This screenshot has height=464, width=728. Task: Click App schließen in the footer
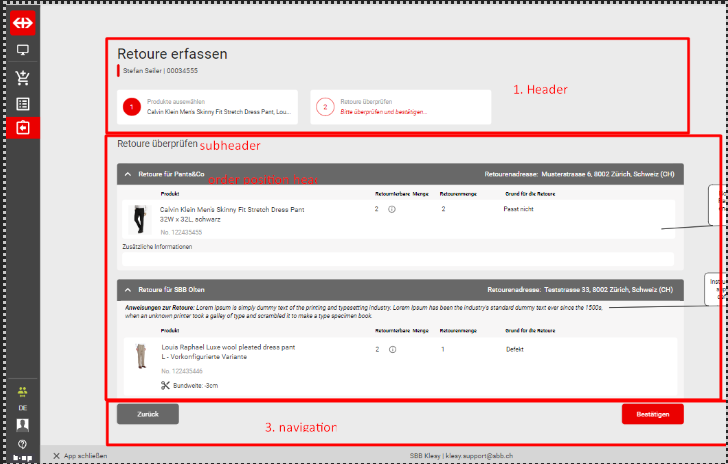coord(78,456)
